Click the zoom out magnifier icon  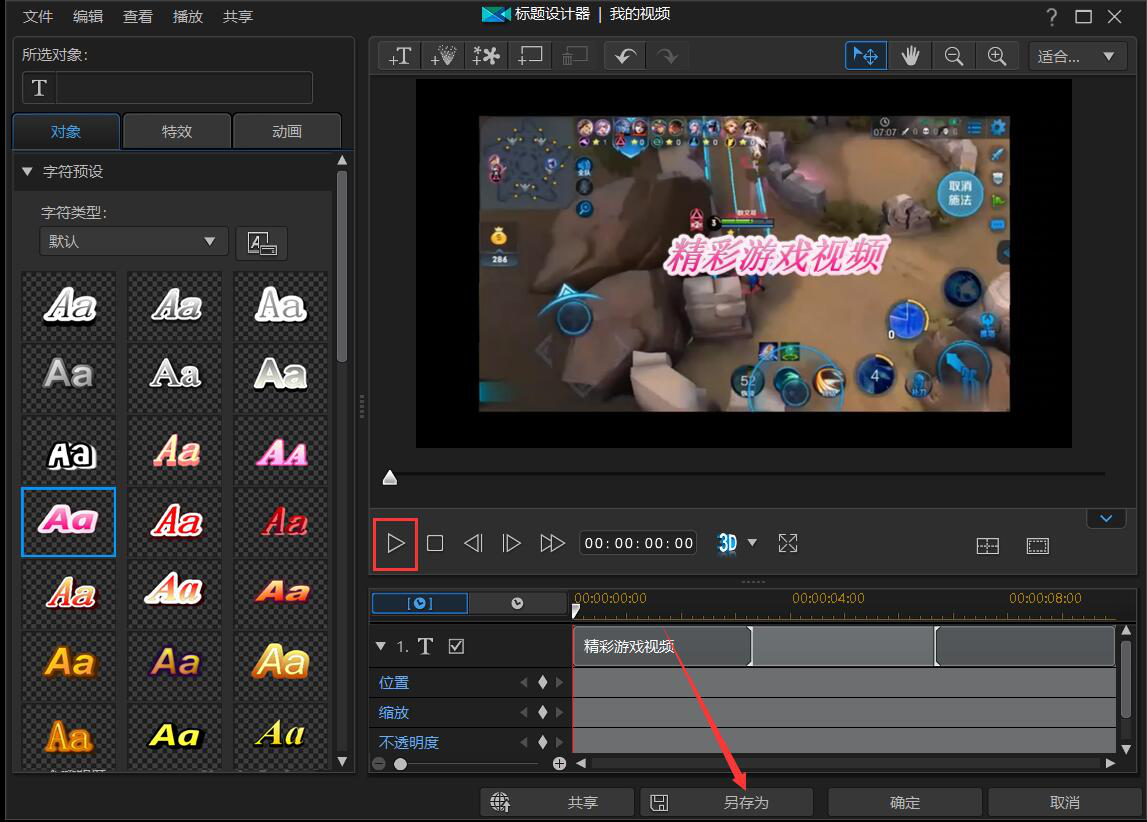(954, 56)
